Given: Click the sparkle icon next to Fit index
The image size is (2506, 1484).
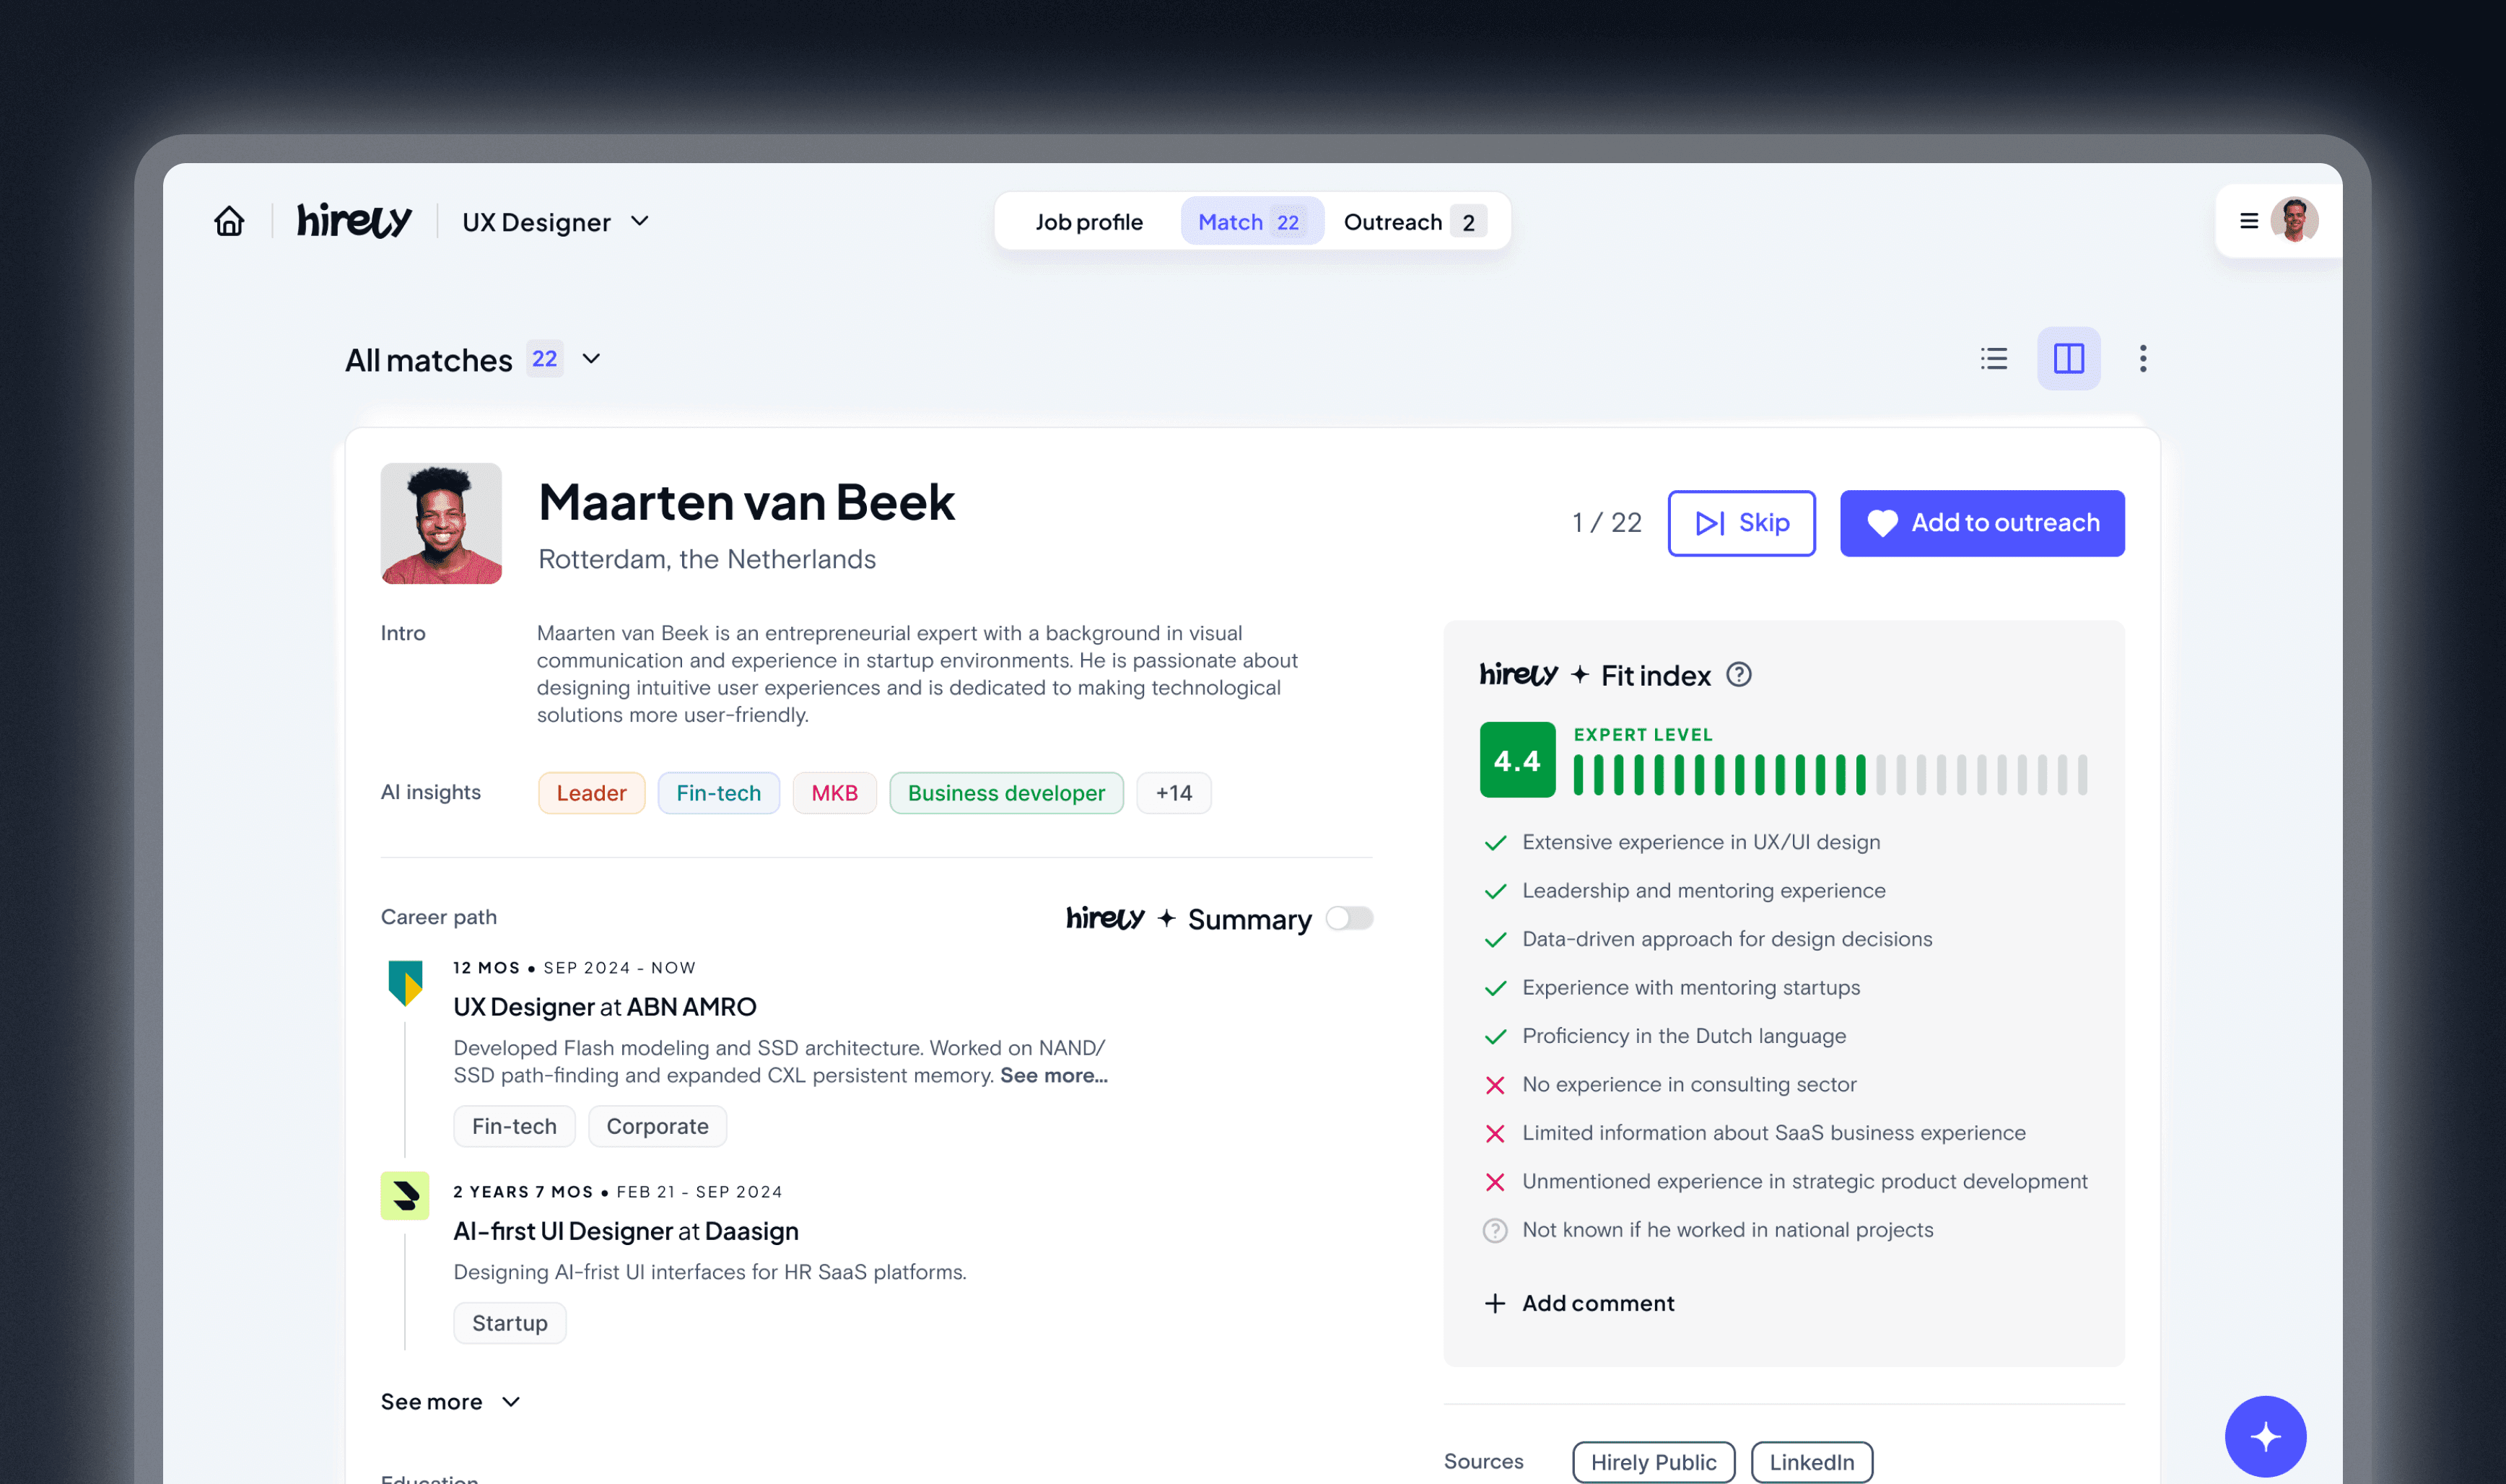Looking at the screenshot, I should point(1580,675).
